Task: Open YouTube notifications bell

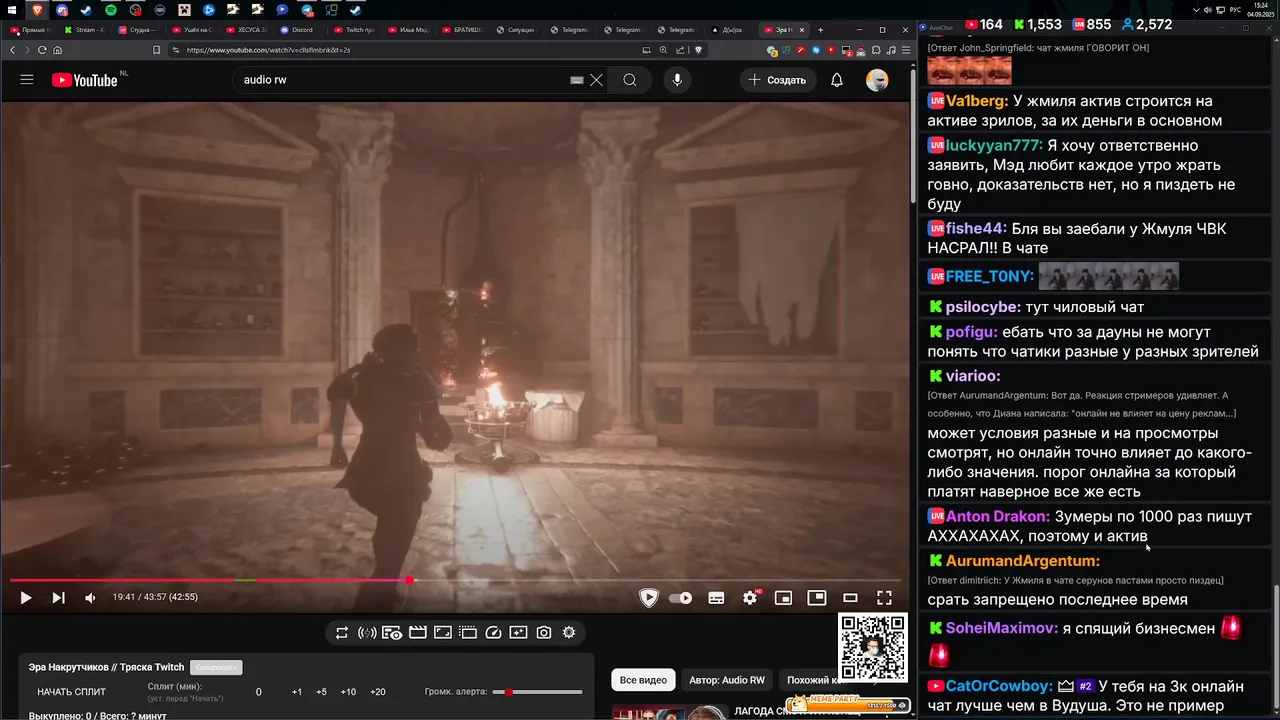Action: click(x=837, y=80)
